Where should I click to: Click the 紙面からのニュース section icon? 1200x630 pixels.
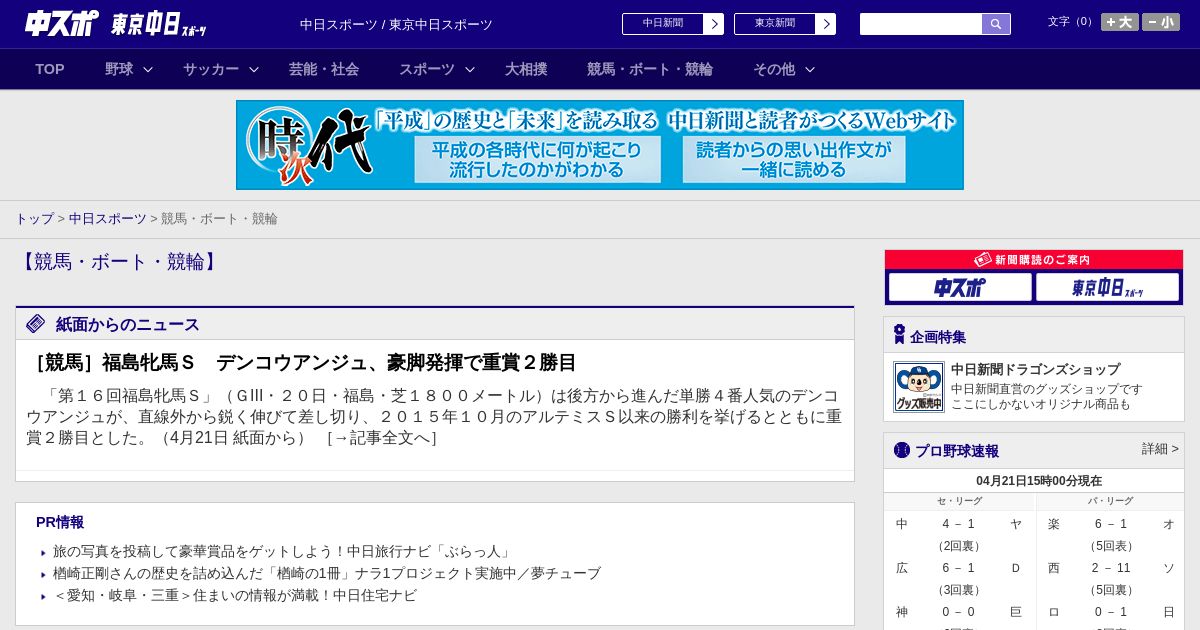36,324
